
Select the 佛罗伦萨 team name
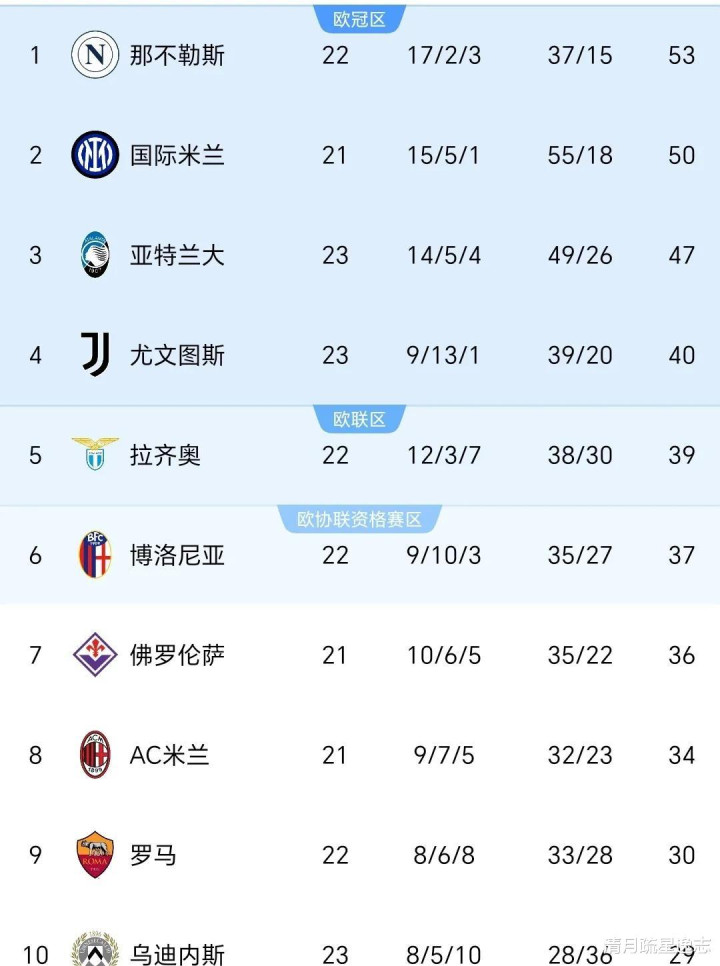click(177, 656)
